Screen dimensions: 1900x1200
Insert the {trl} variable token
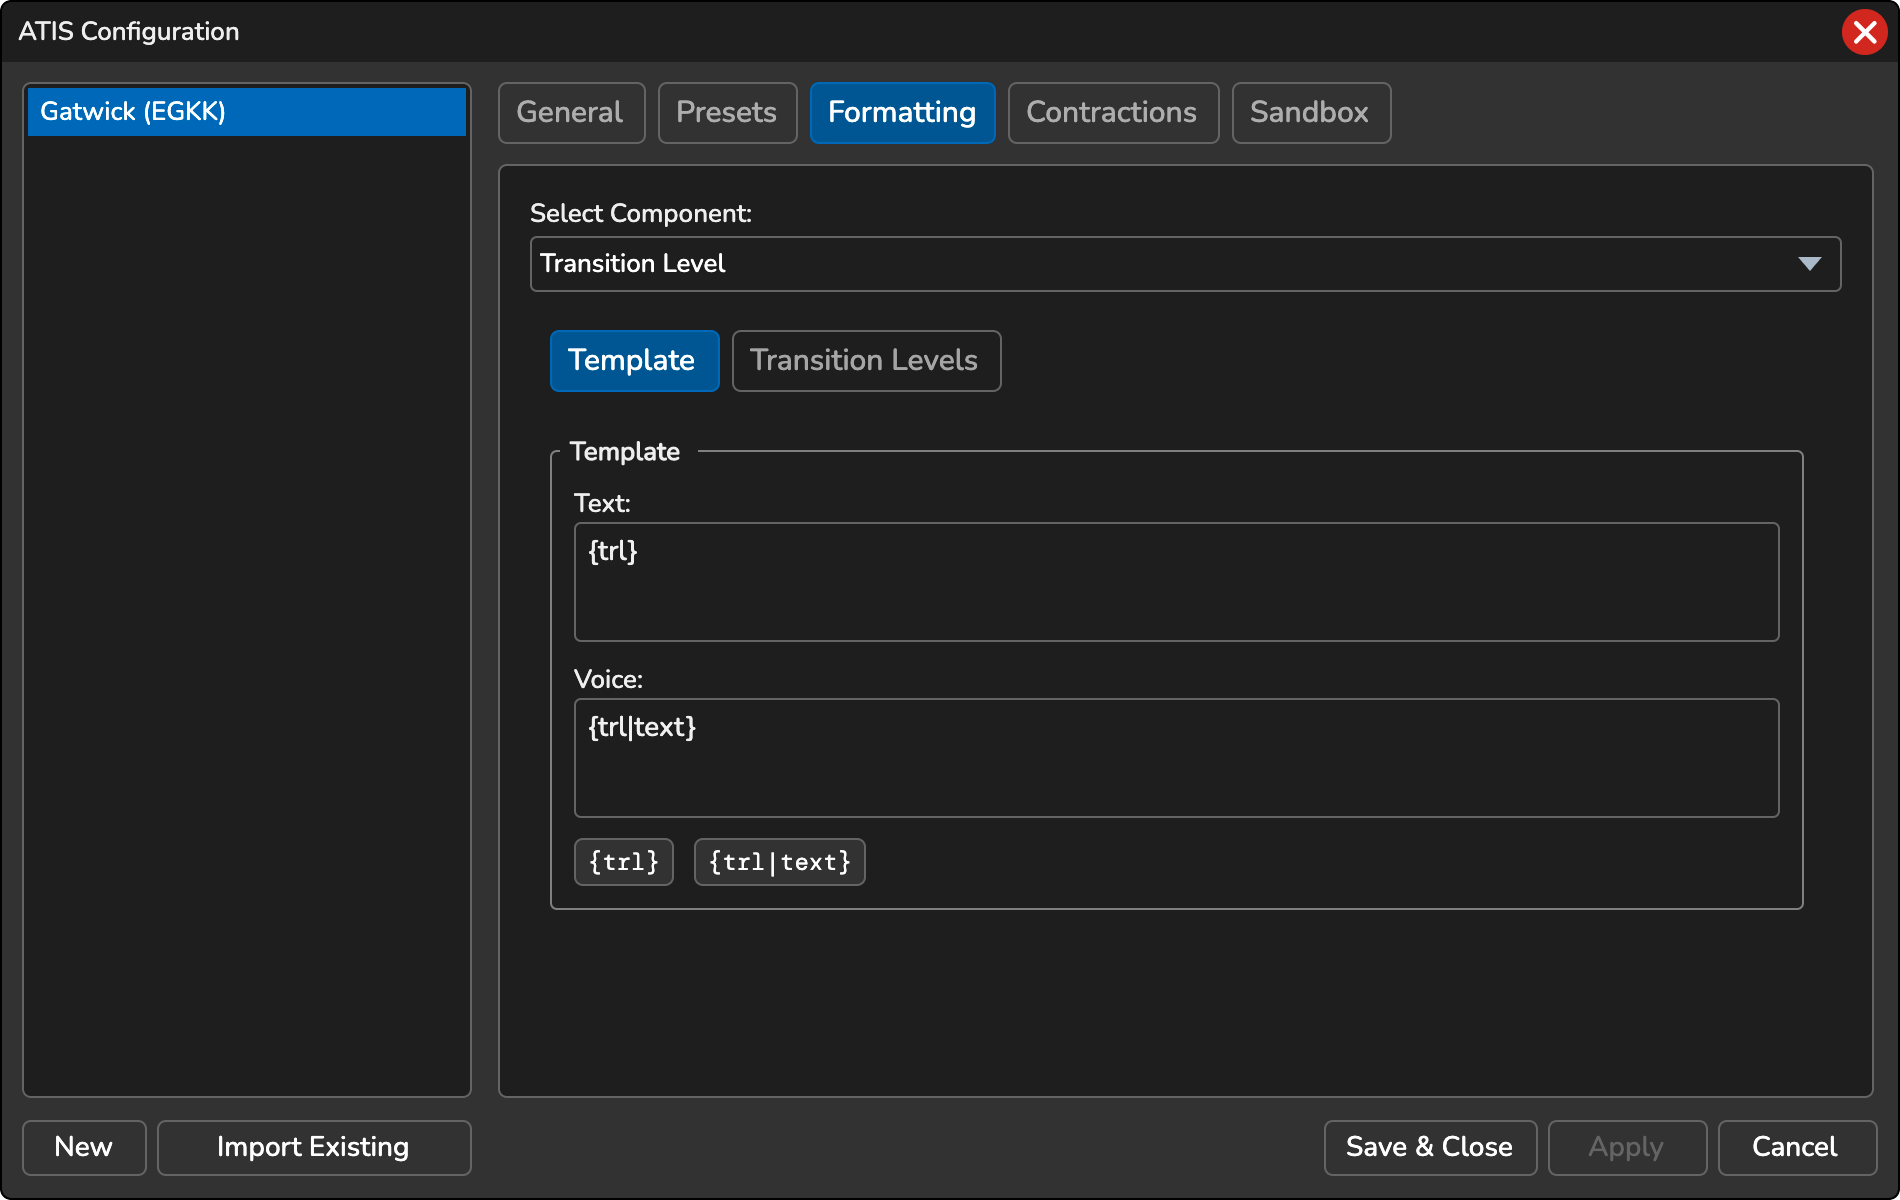click(624, 862)
